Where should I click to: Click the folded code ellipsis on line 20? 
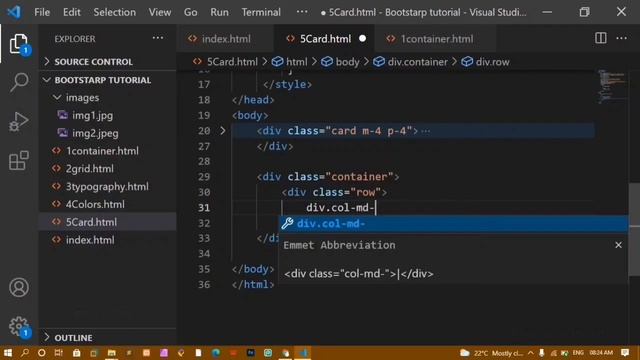pos(426,131)
